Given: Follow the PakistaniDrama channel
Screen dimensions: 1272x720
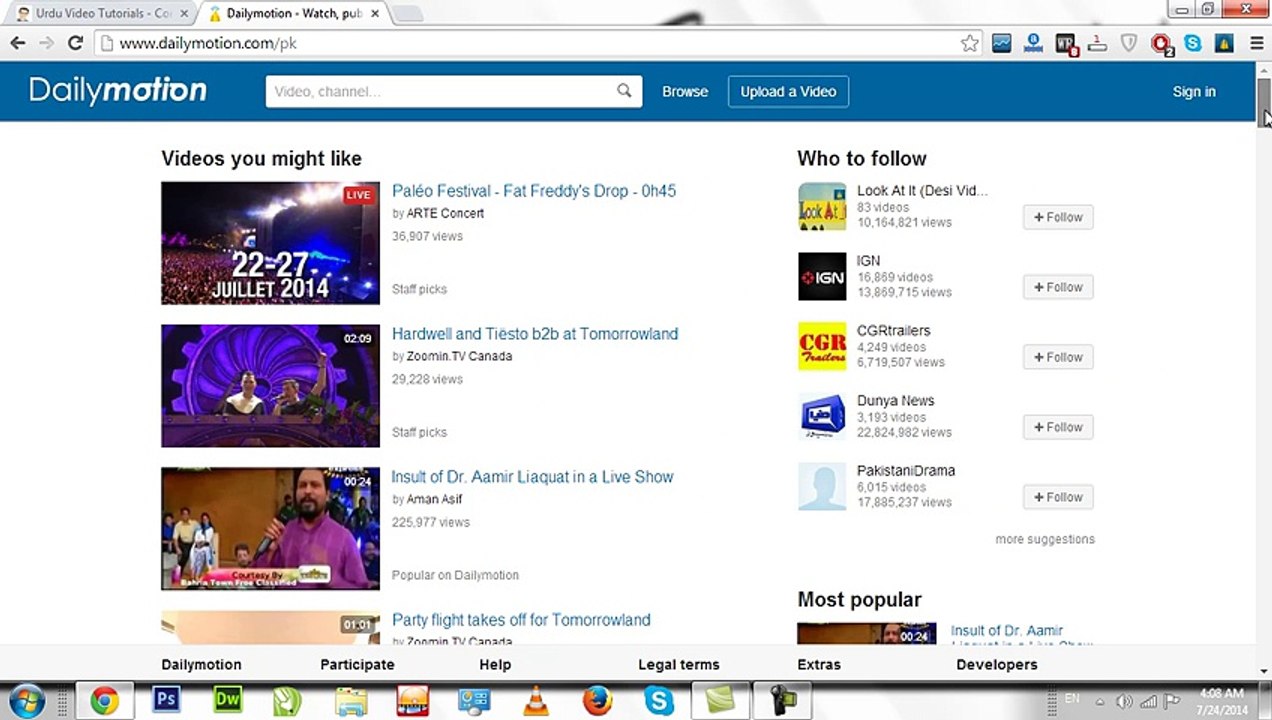Looking at the screenshot, I should (x=1058, y=497).
